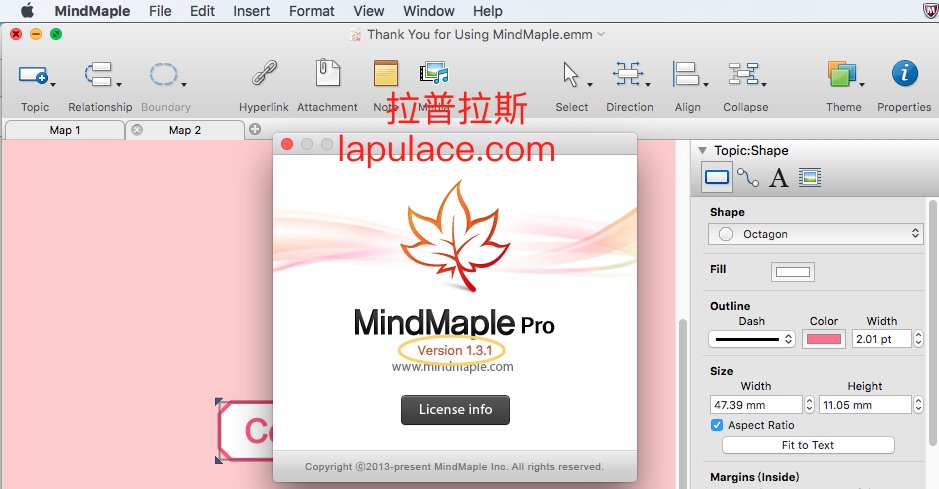The height and width of the screenshot is (489, 939).
Task: Open the Help menu
Action: (487, 11)
